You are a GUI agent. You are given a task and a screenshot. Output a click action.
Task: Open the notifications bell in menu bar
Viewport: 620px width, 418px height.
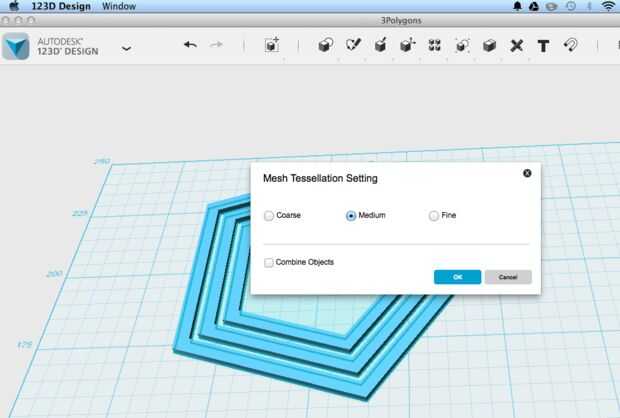(517, 6)
